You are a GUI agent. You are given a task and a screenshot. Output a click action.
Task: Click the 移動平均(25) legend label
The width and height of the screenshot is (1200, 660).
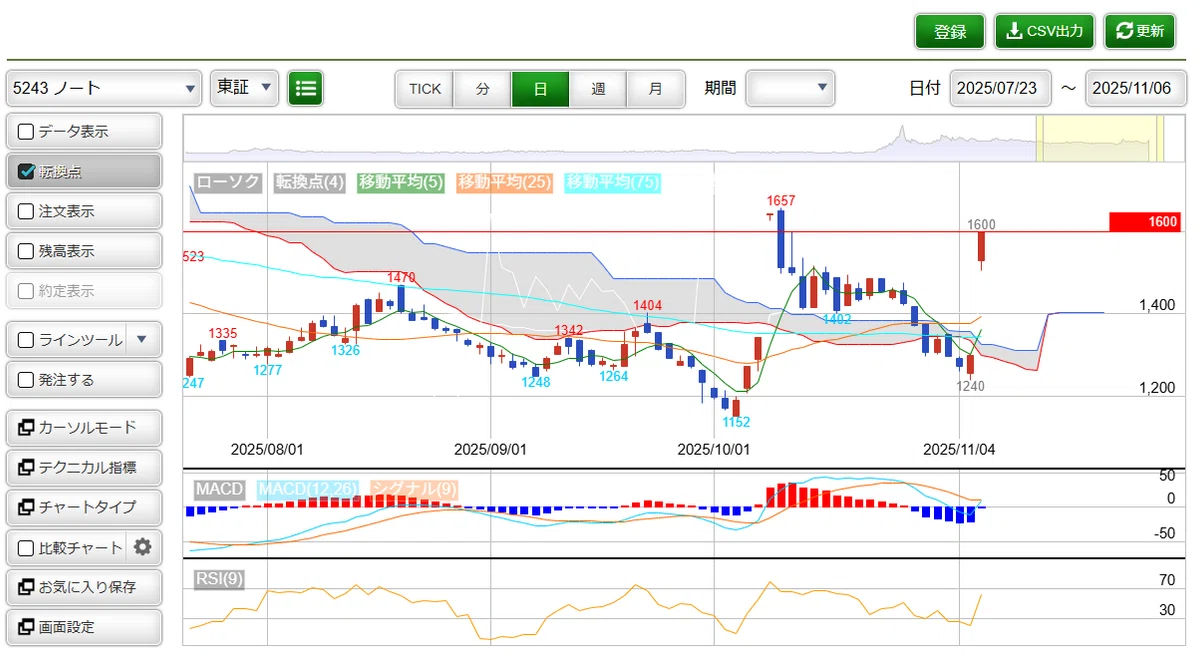click(x=504, y=183)
